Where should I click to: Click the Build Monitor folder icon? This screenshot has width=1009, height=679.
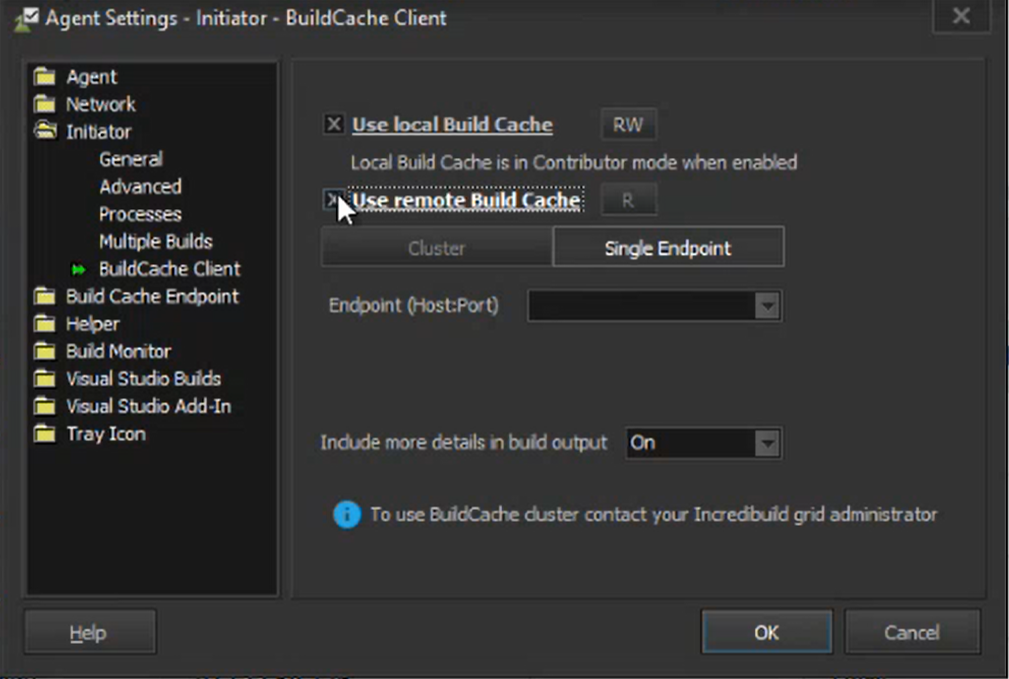point(43,351)
